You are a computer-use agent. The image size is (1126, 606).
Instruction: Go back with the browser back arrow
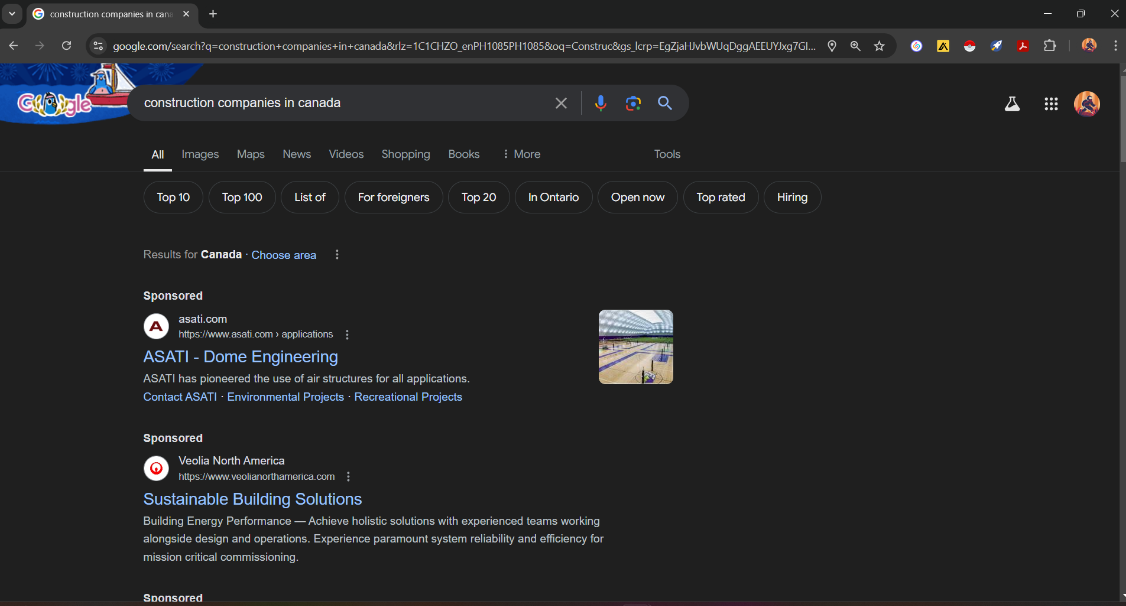[14, 46]
